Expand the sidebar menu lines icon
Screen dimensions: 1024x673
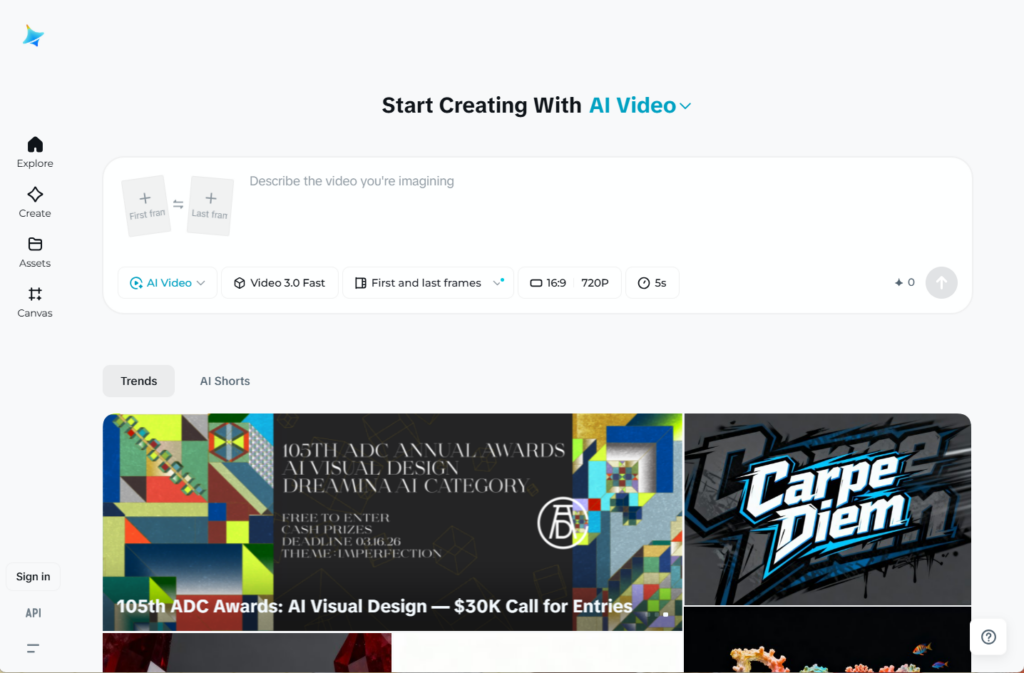33,648
